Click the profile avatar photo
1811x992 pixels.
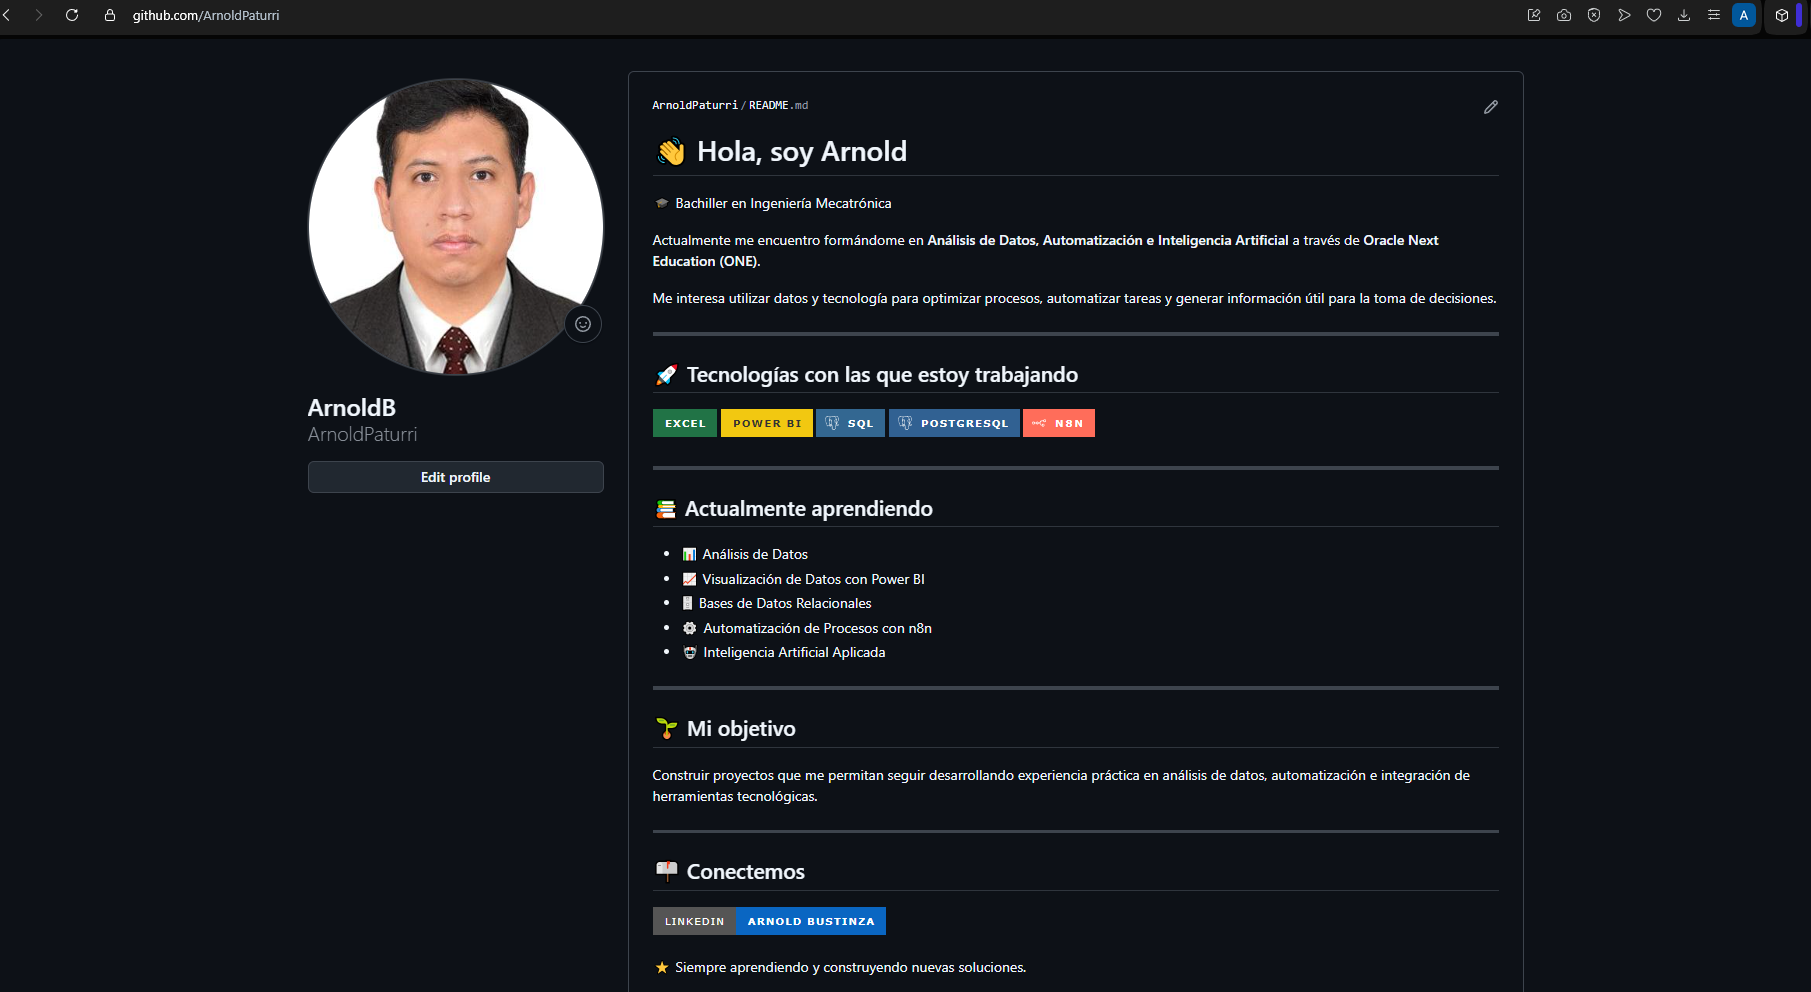pyautogui.click(x=456, y=227)
